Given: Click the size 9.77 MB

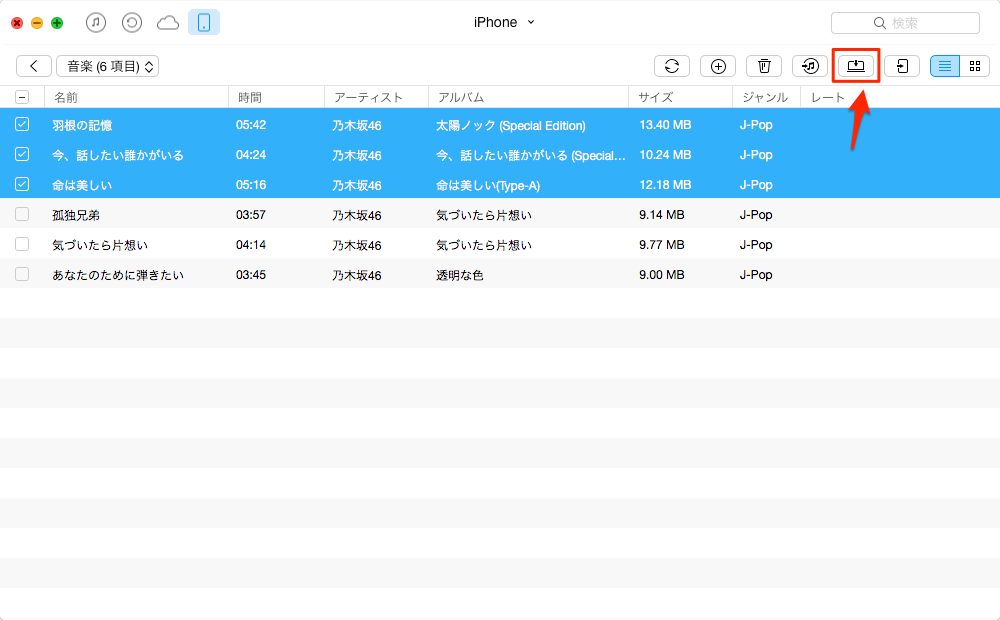Looking at the screenshot, I should (662, 245).
